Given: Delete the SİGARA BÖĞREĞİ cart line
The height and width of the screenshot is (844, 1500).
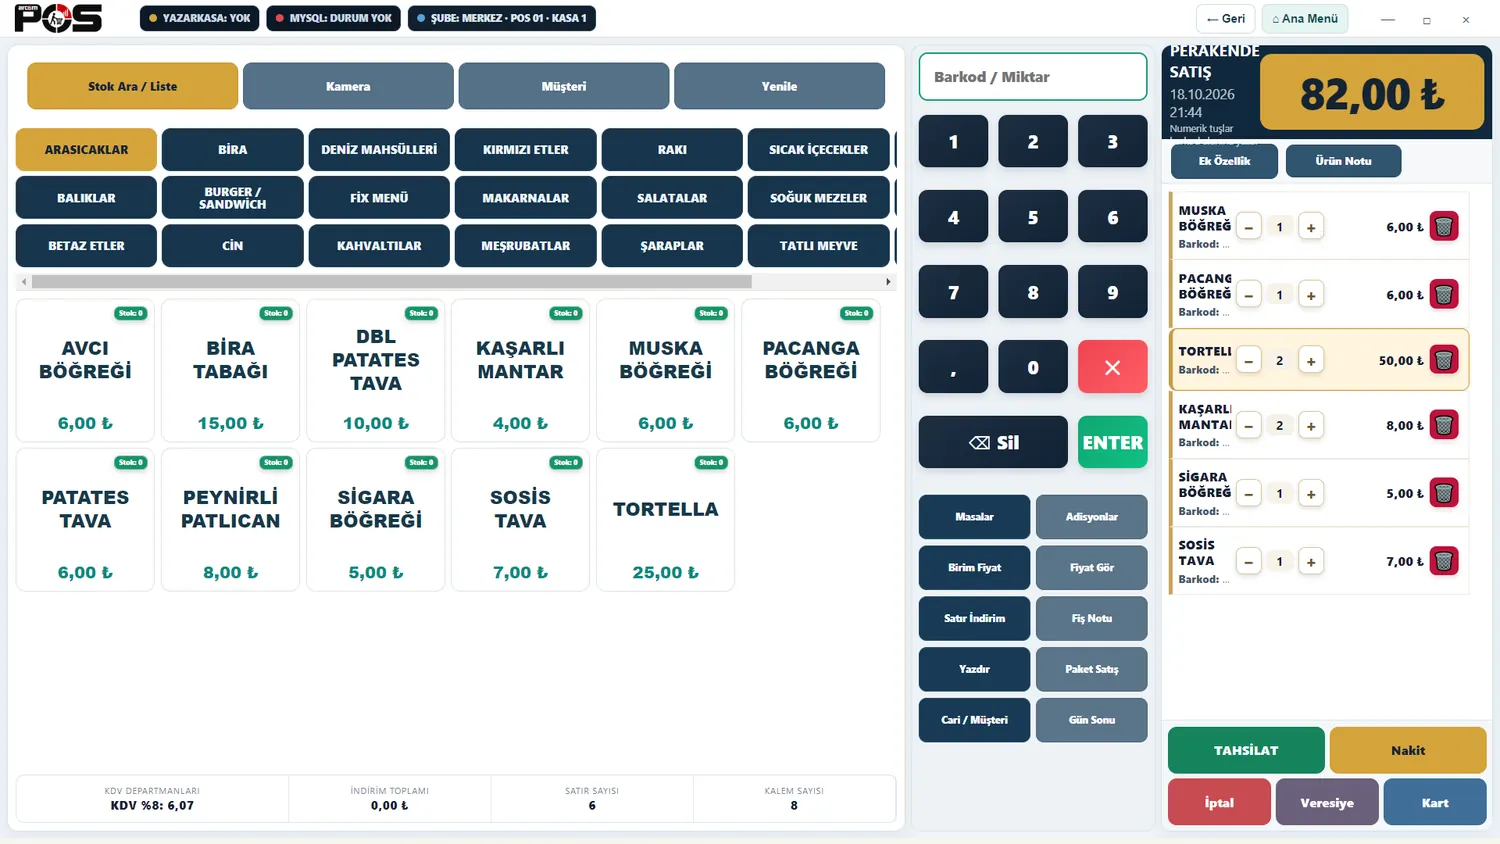Looking at the screenshot, I should tap(1443, 493).
